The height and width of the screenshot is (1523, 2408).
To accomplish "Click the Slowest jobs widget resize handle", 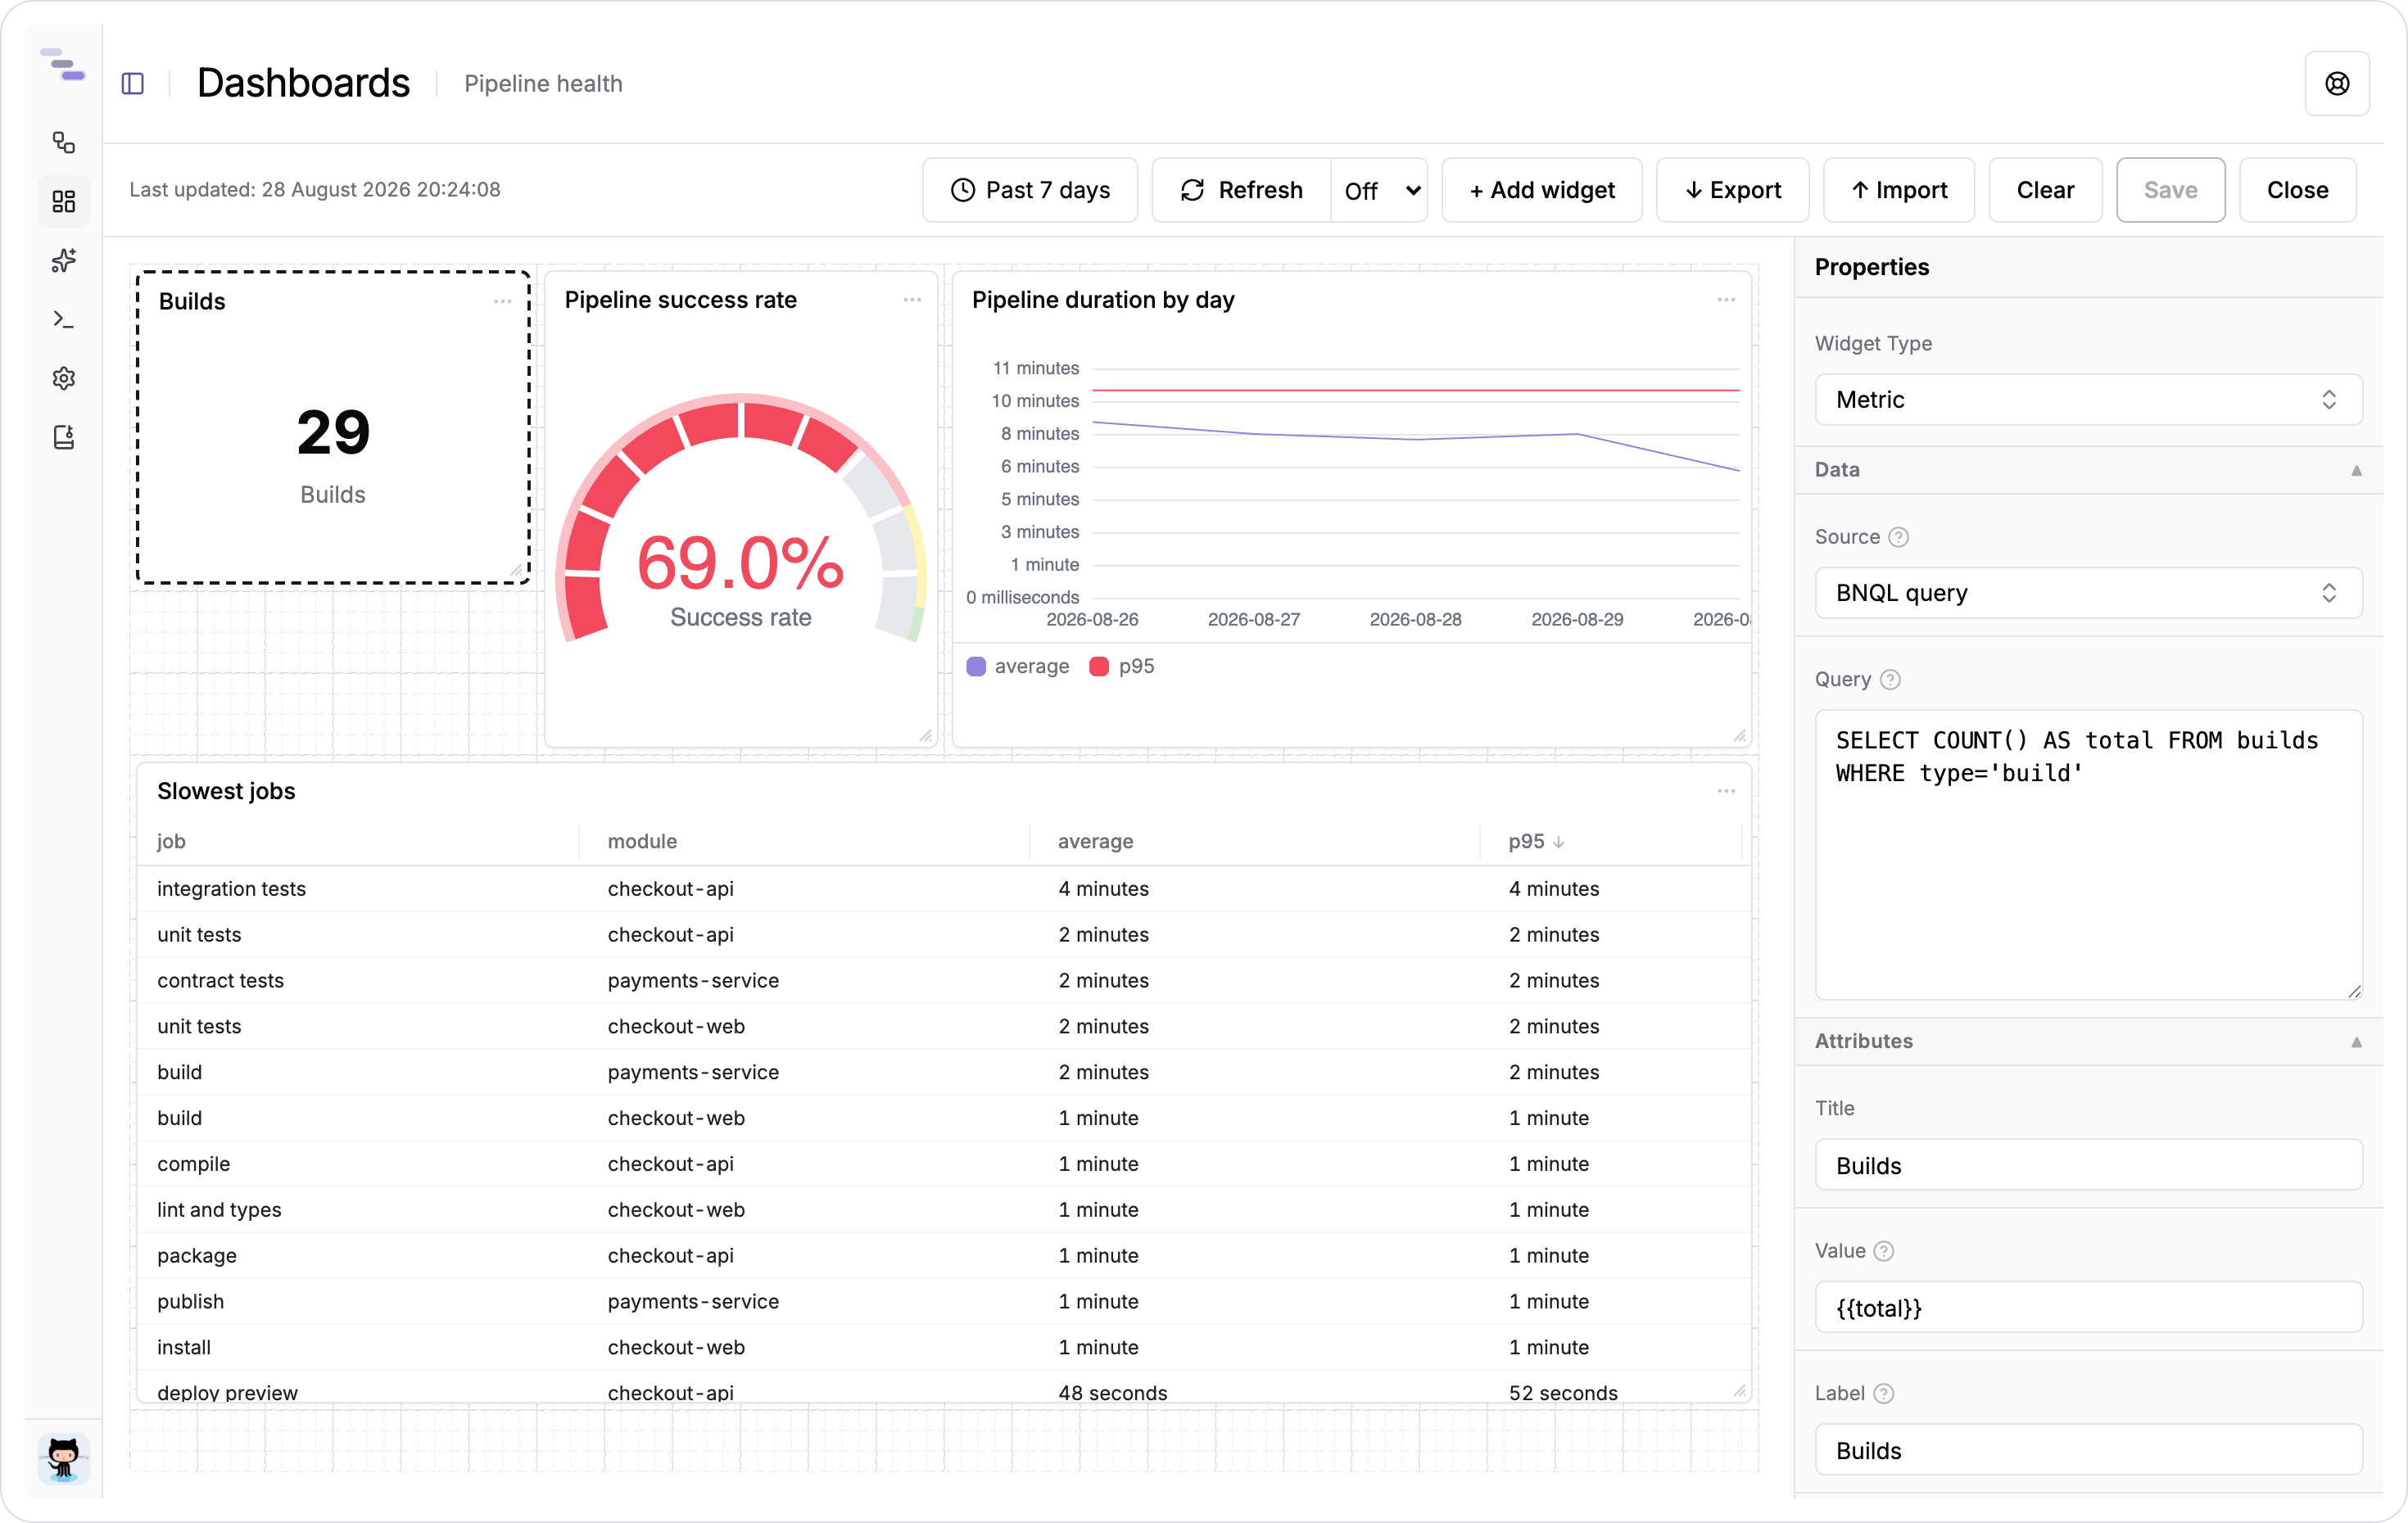I will coord(1739,1390).
